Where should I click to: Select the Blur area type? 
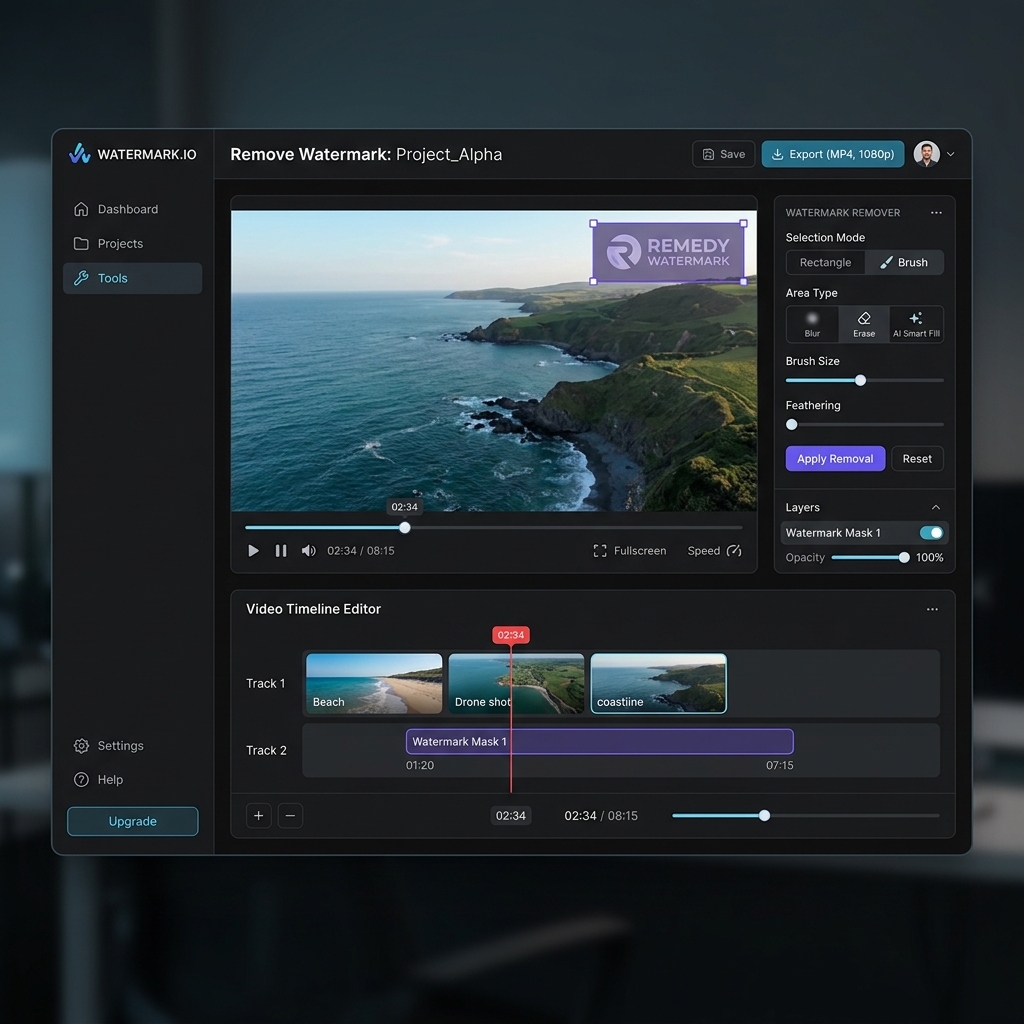click(x=812, y=324)
